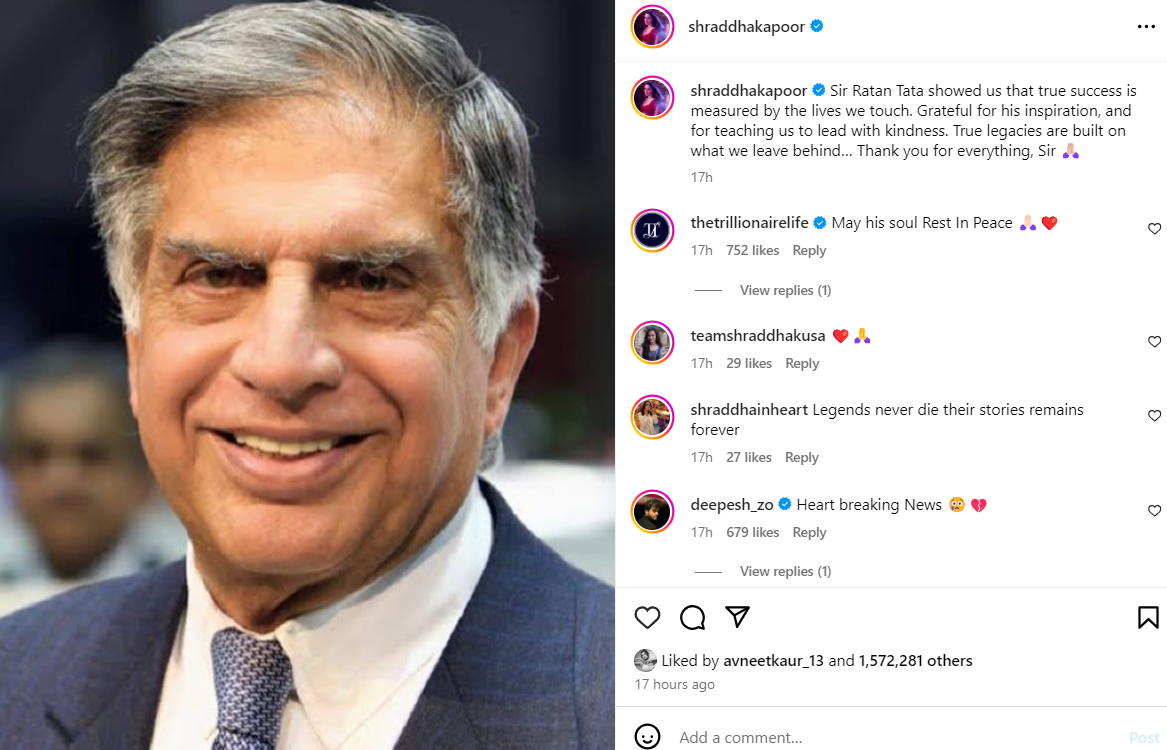The image size is (1167, 750).
Task: Open the three-dot more options menu
Action: tap(1146, 27)
